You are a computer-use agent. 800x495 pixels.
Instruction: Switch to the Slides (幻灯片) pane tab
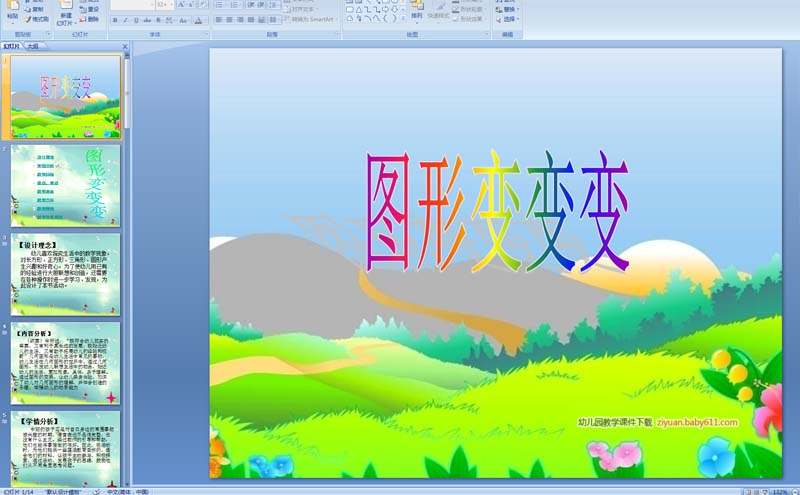point(11,46)
